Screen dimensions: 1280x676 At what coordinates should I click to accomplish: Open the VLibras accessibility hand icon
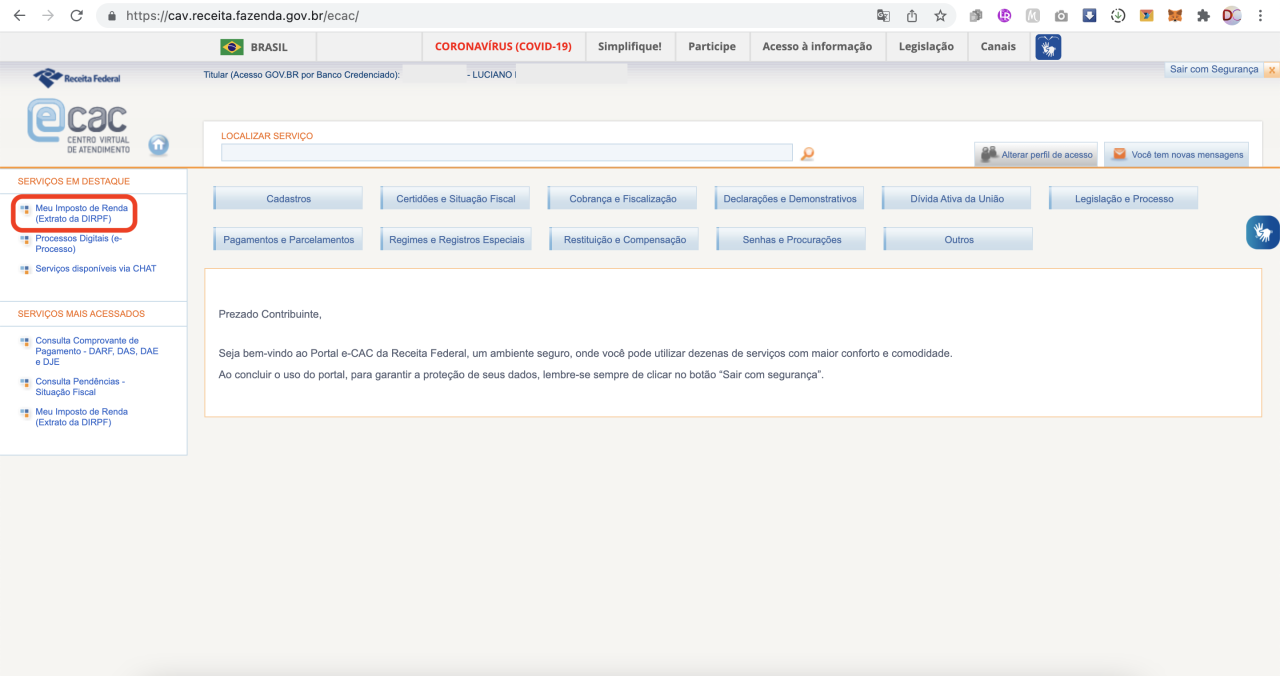(x=1262, y=232)
